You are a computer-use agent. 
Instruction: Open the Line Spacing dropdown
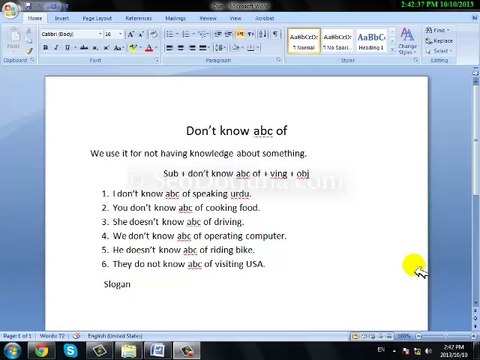coord(220,48)
